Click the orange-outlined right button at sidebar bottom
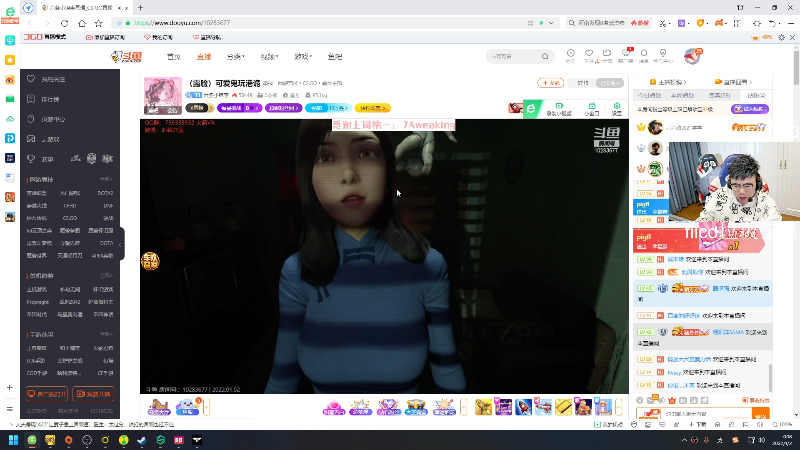 click(x=93, y=394)
